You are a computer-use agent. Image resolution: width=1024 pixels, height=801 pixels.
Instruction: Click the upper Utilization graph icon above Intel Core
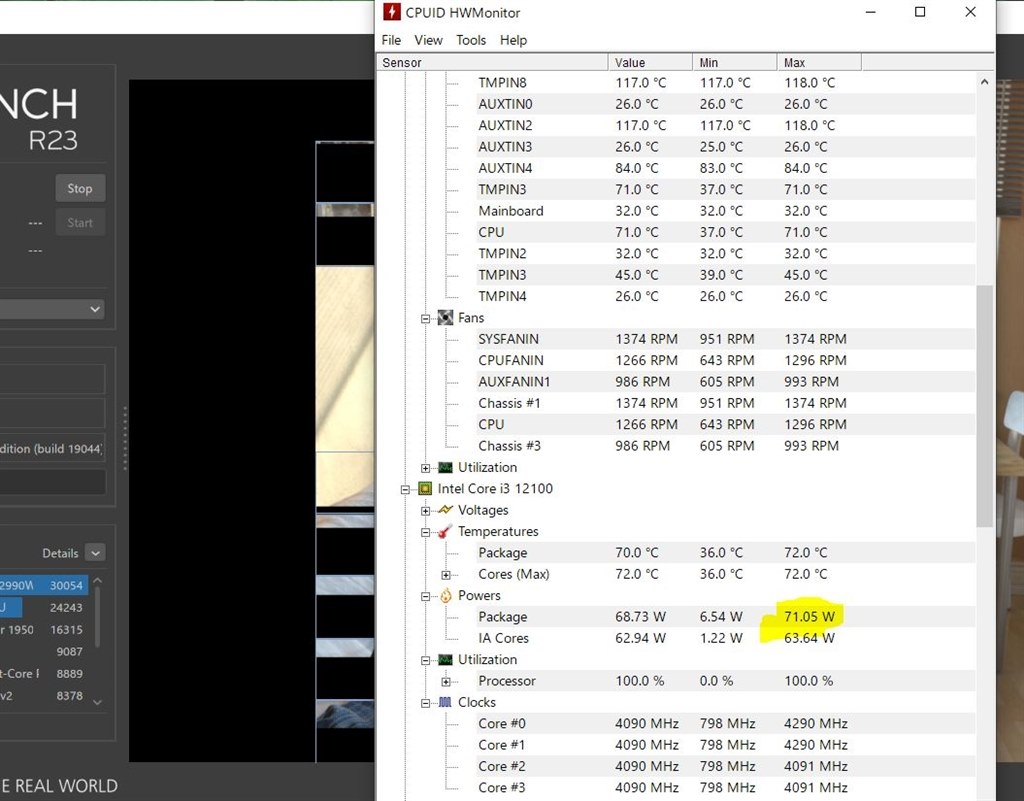click(445, 467)
